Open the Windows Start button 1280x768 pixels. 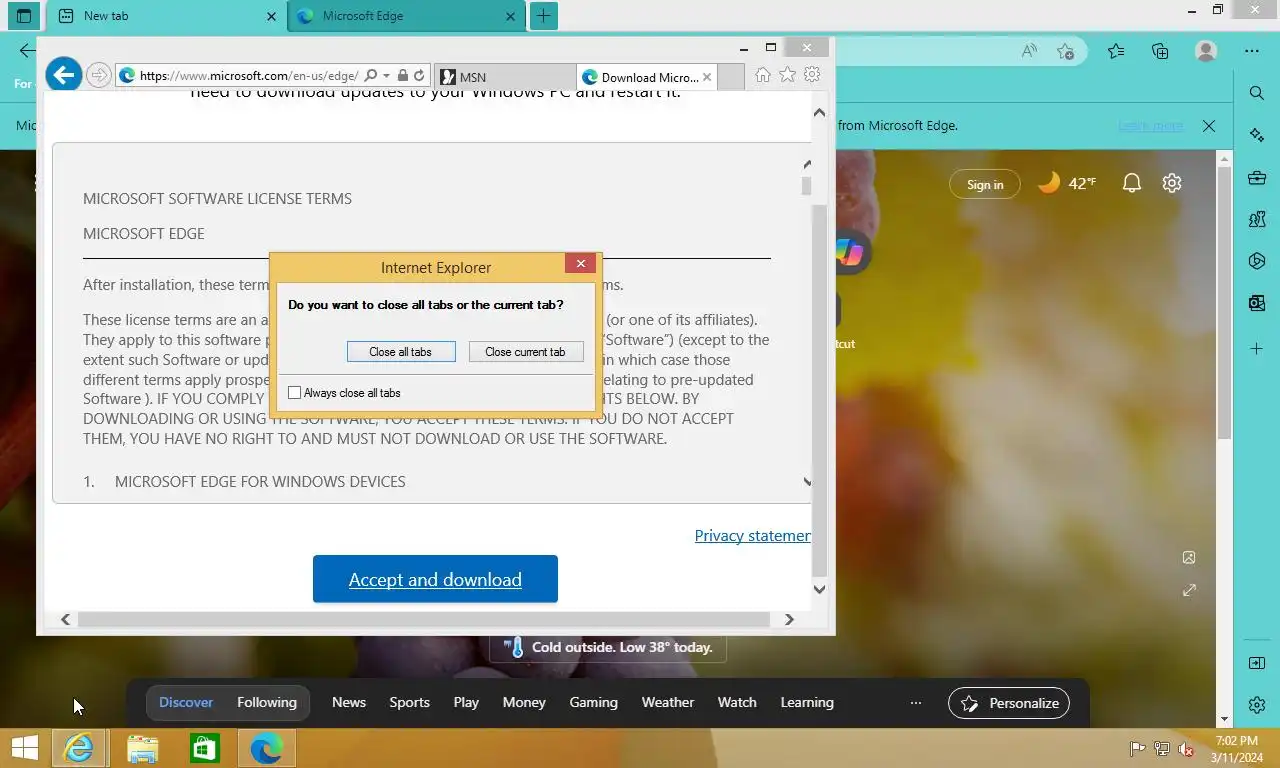tap(24, 748)
